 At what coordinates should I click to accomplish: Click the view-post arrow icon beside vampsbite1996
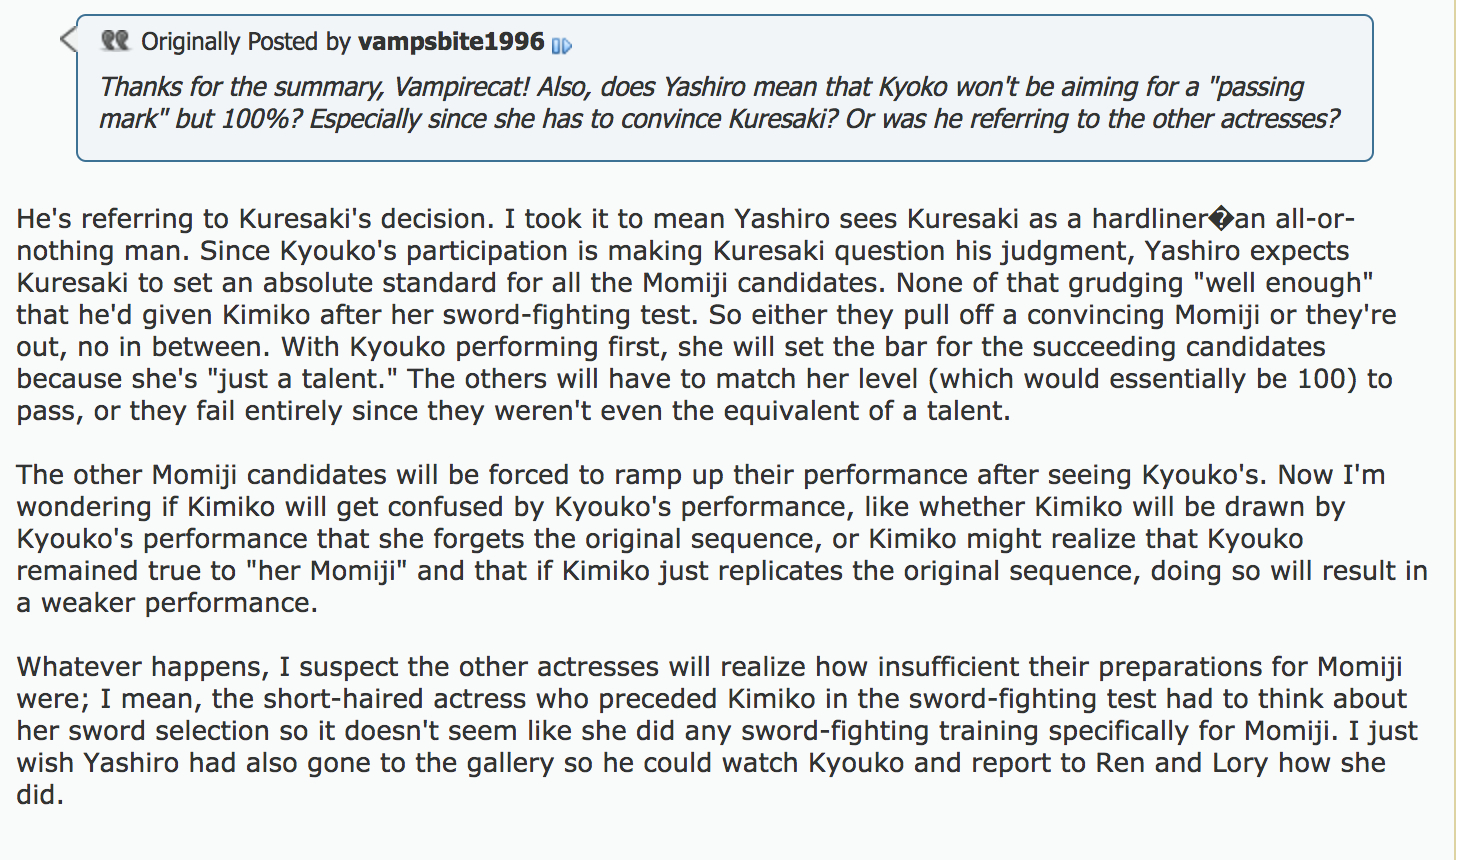coord(561,45)
